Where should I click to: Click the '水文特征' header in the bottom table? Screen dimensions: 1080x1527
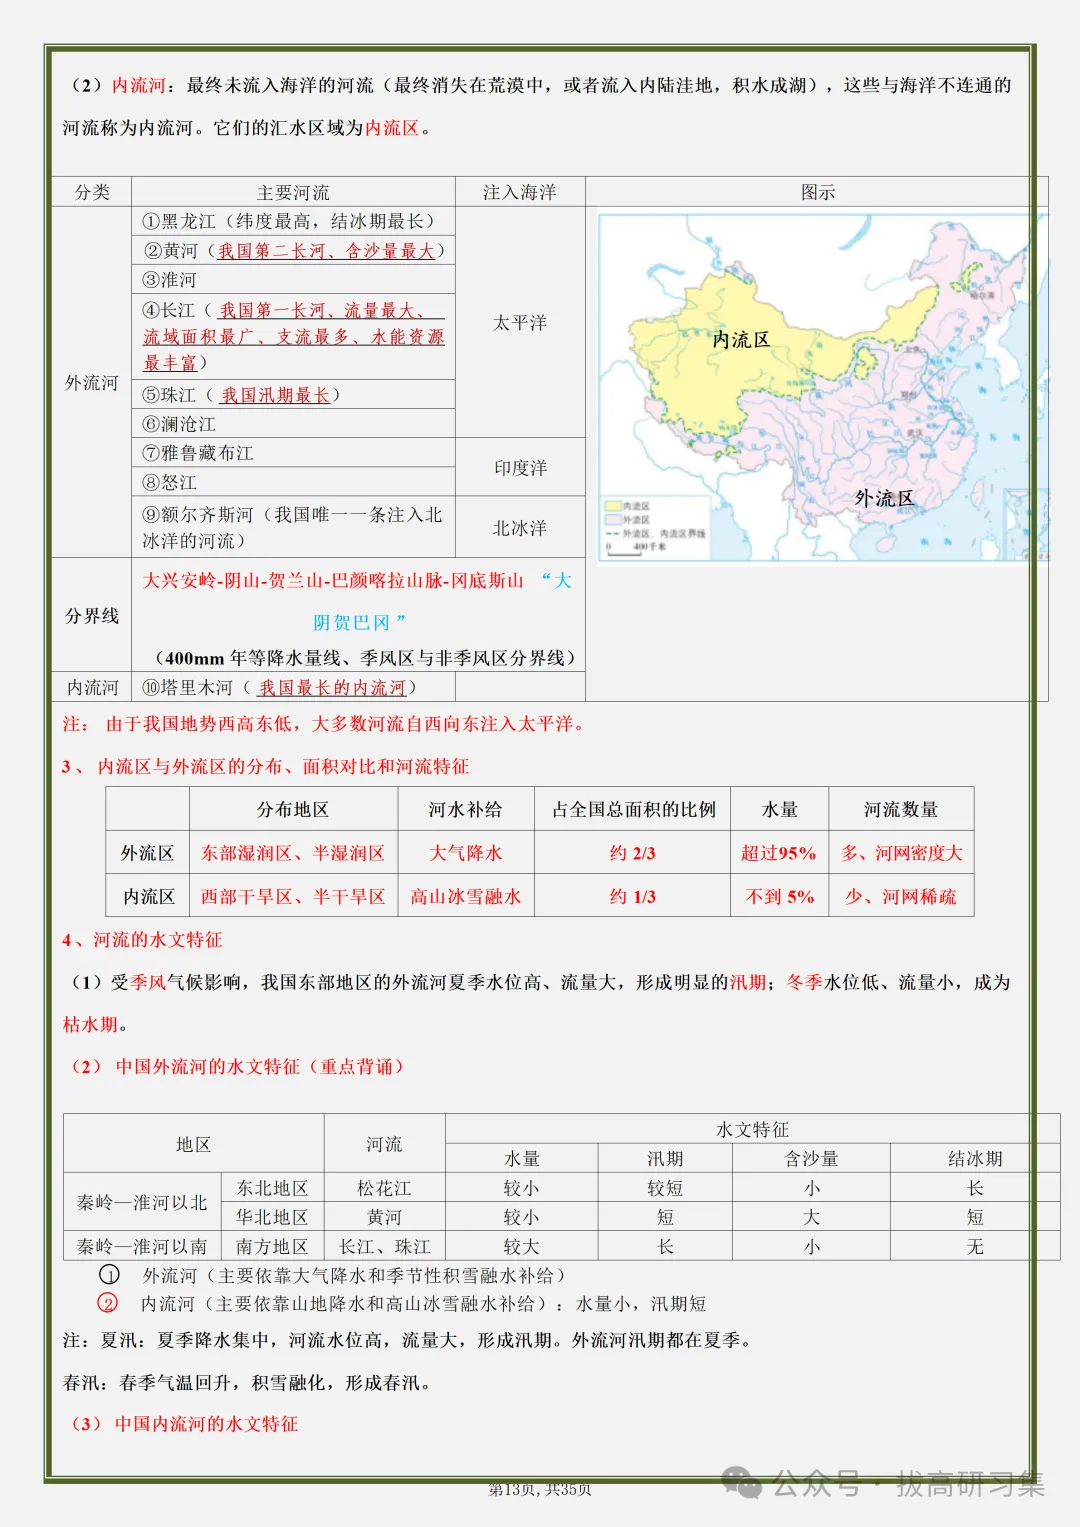(752, 1129)
